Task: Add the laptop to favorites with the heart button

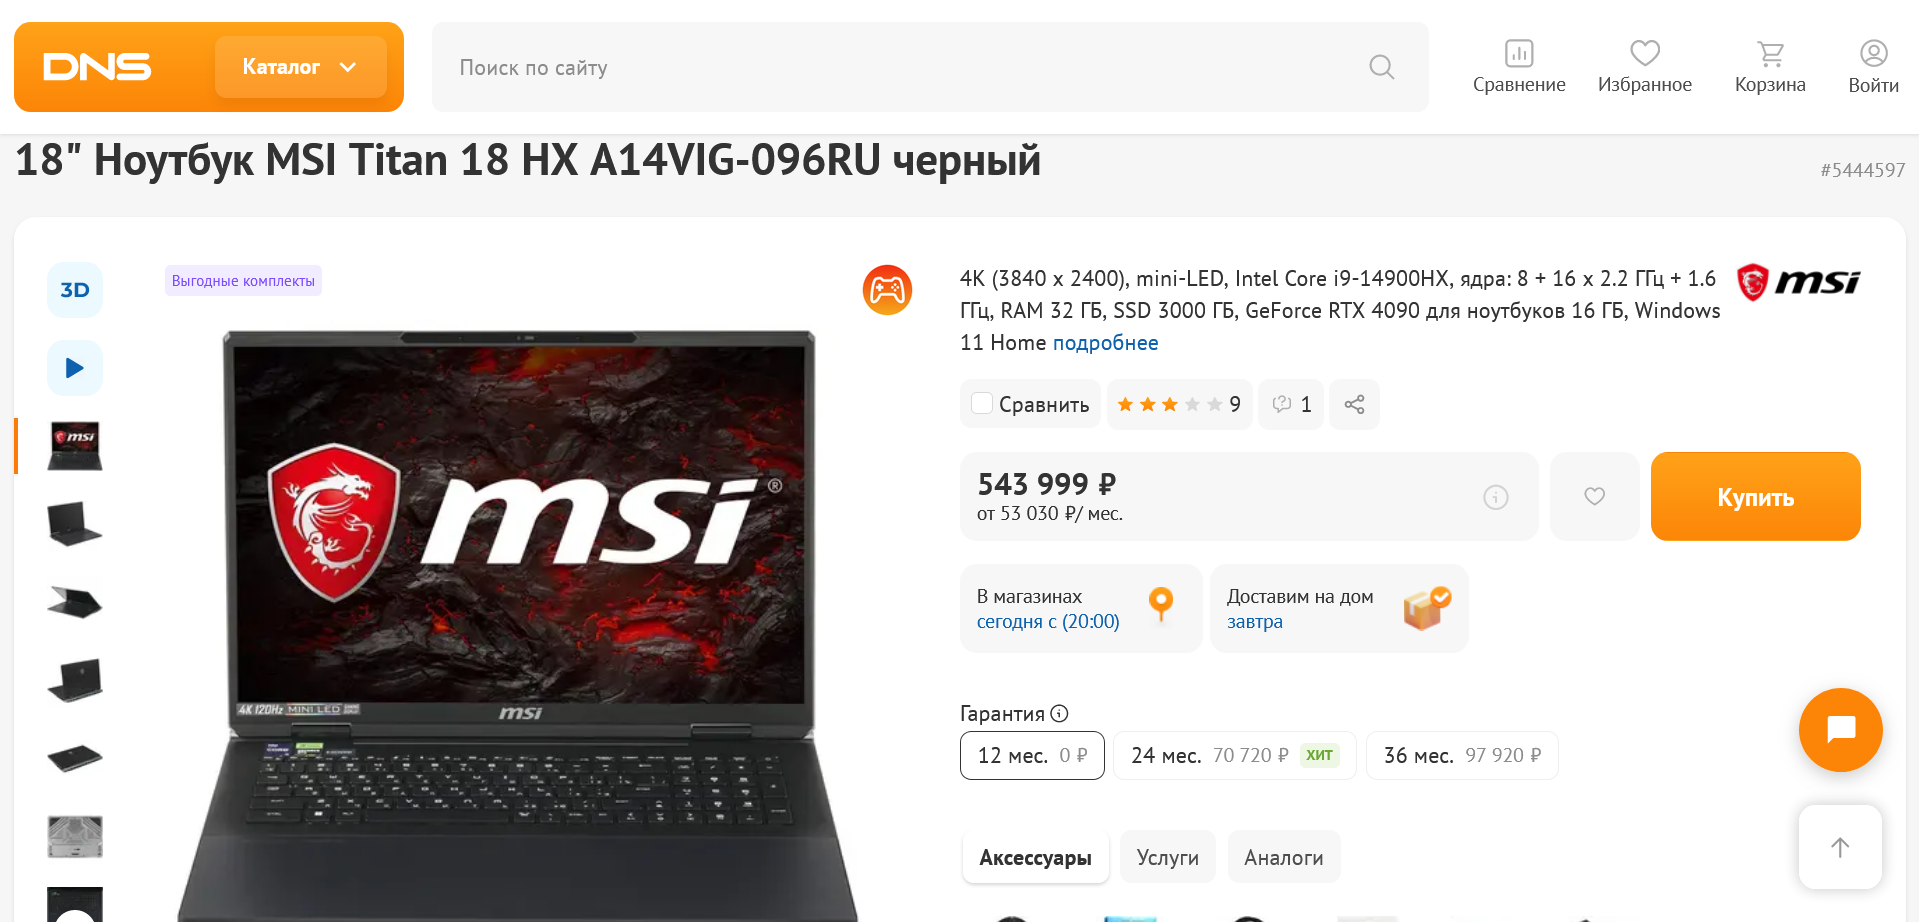Action: pos(1595,496)
